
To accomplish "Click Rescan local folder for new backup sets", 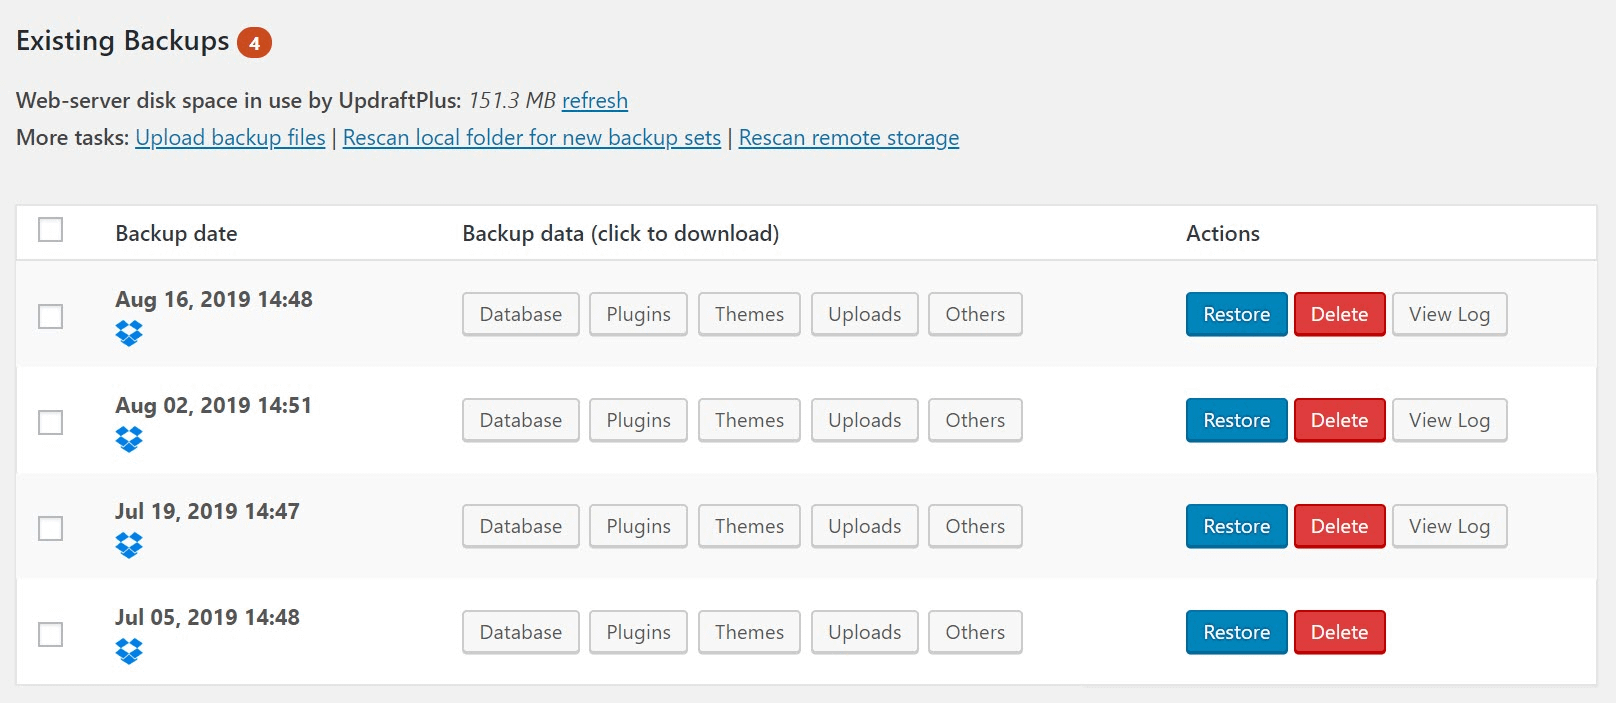I will click(531, 137).
